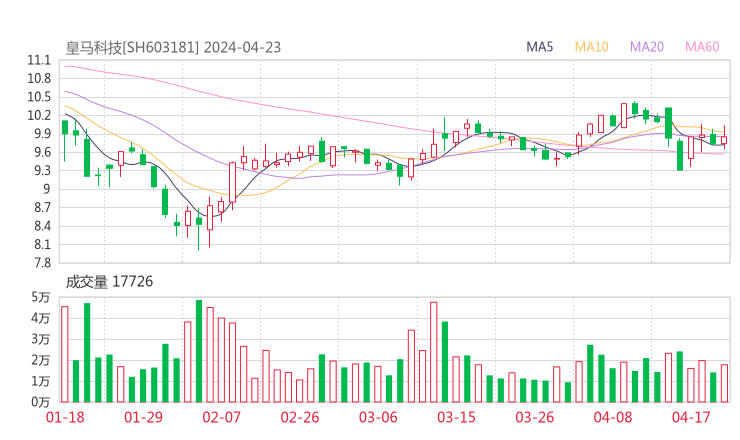Click the 02-26 x-axis date label
The image size is (740, 440).
[x=299, y=417]
